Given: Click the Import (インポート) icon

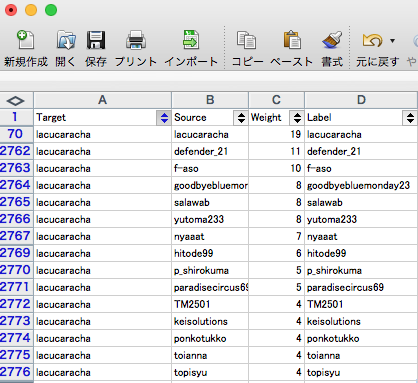Looking at the screenshot, I should tap(191, 40).
